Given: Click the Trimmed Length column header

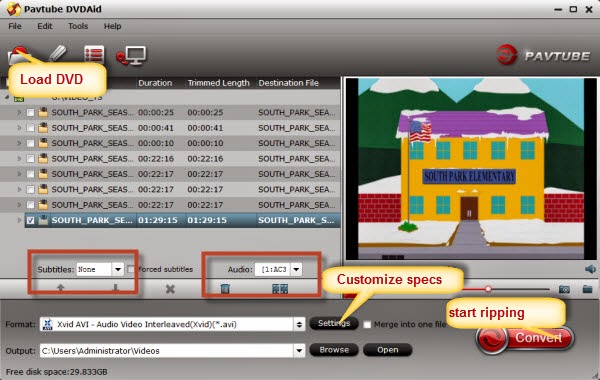Looking at the screenshot, I should (218, 83).
